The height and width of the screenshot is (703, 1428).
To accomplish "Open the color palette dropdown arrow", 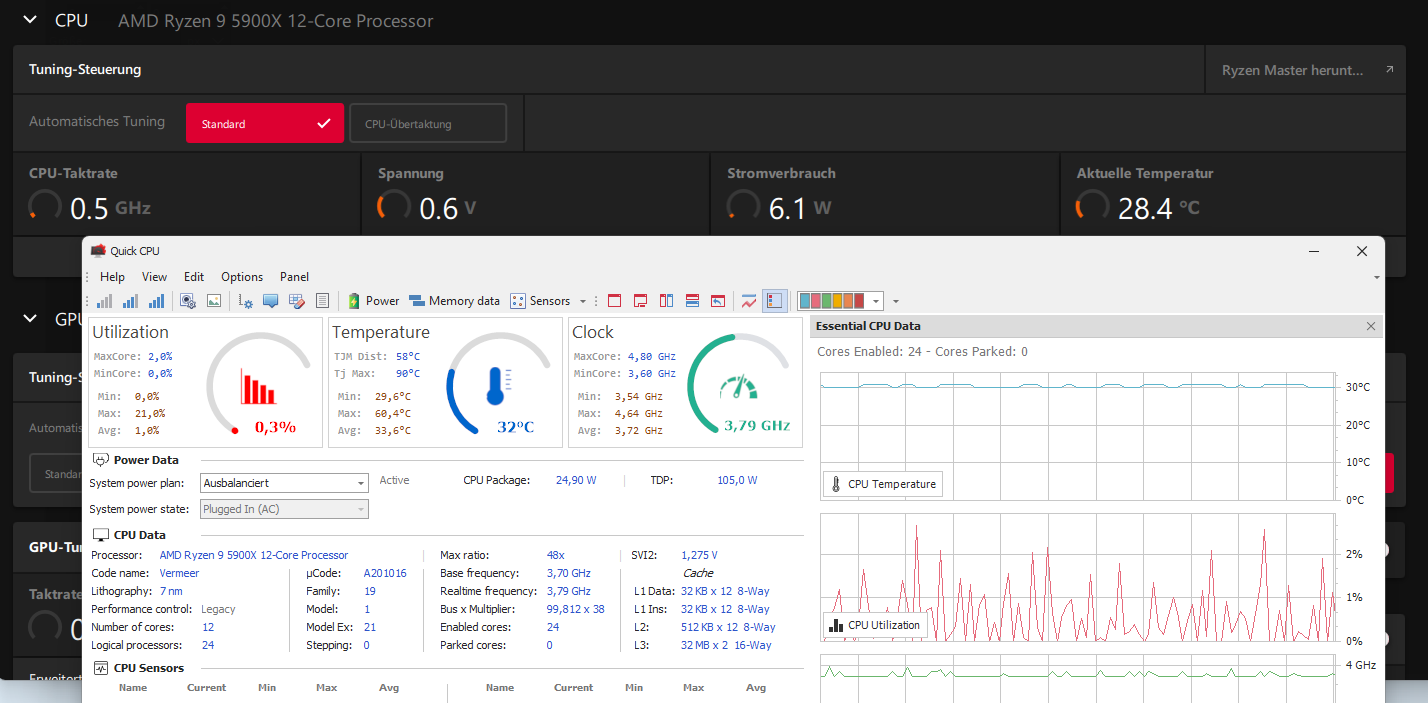I will point(876,301).
